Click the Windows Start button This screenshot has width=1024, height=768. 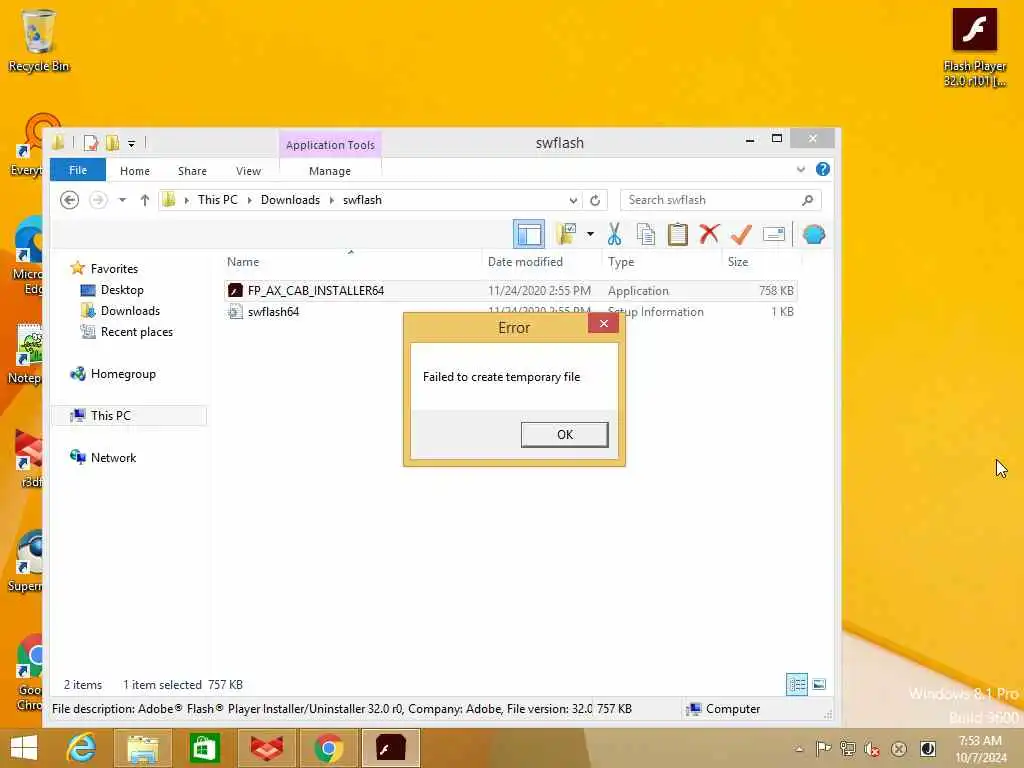24,747
